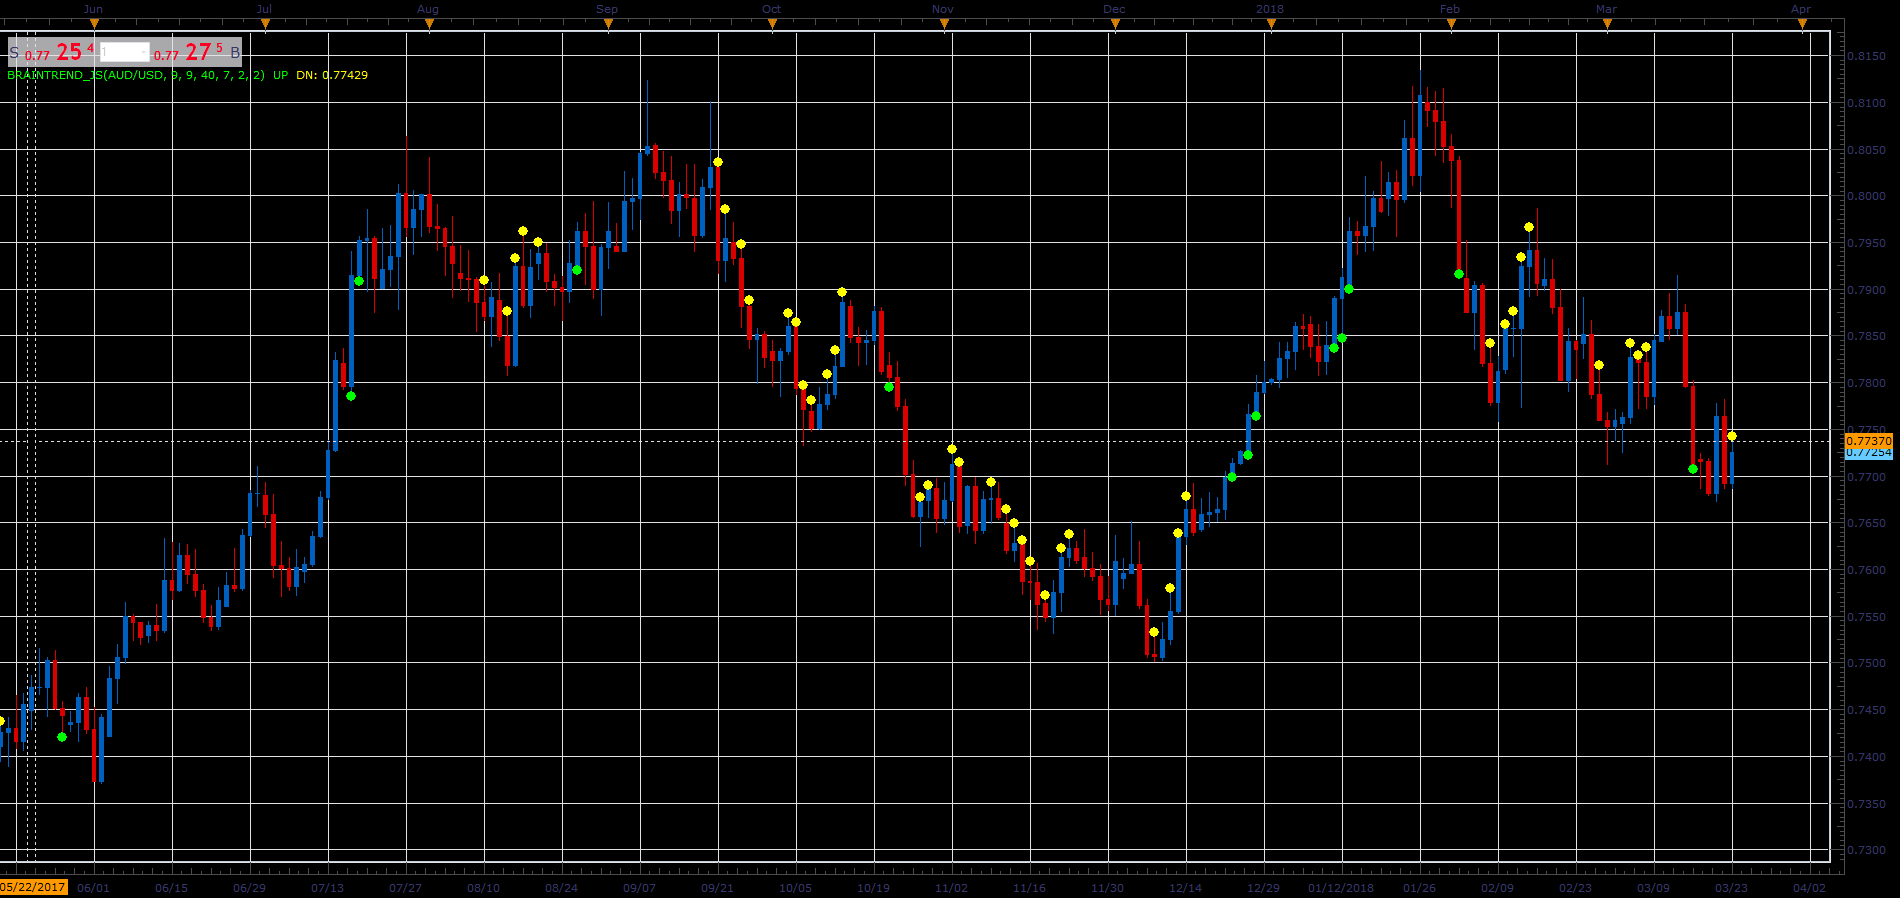This screenshot has width=1900, height=898.
Task: Click the orange 0.77370 price tag
Action: pyautogui.click(x=1869, y=441)
